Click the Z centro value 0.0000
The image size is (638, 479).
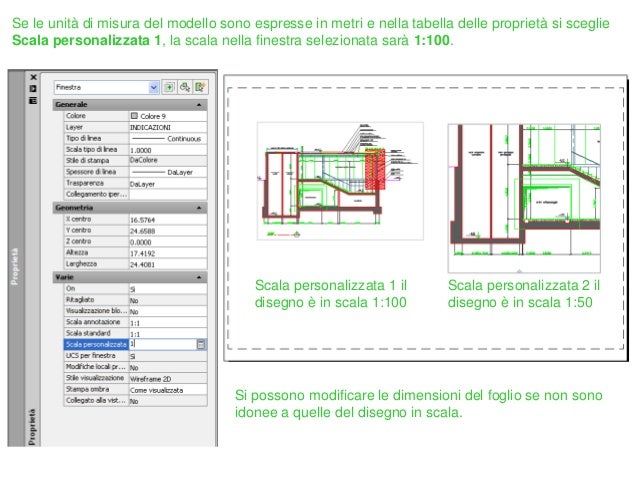pyautogui.click(x=168, y=242)
